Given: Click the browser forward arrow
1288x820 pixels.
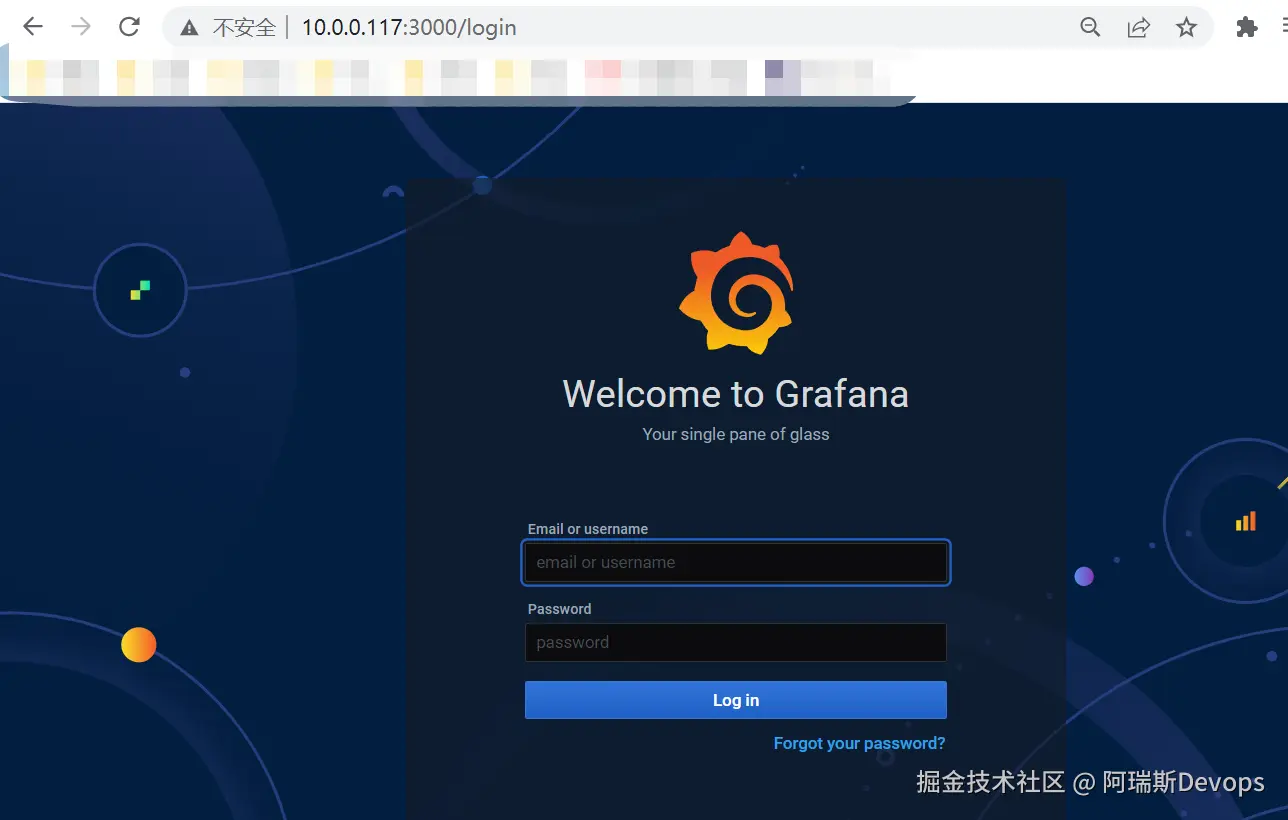Looking at the screenshot, I should click(x=81, y=27).
